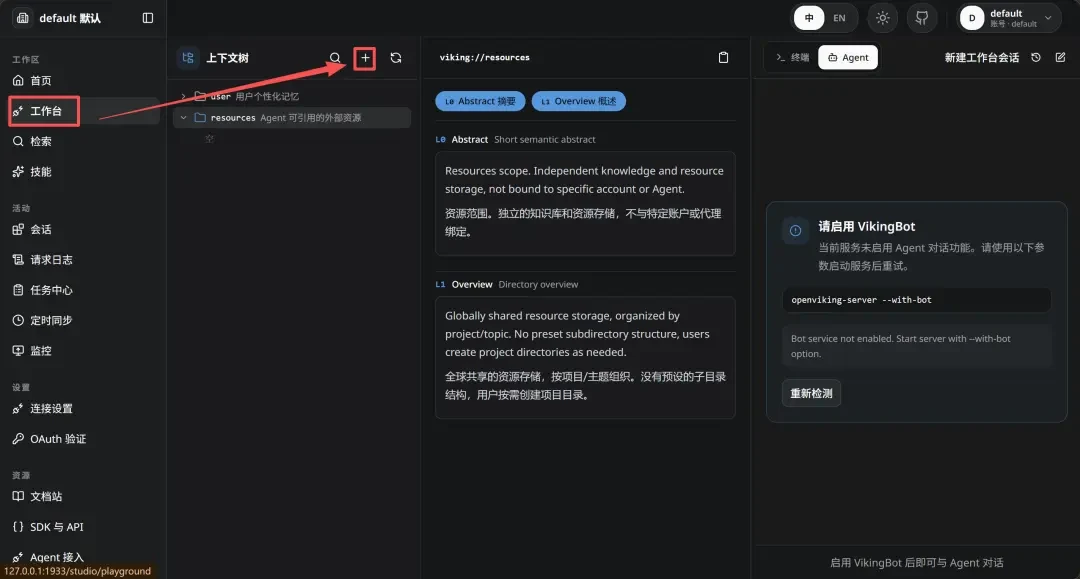Copy the viking://resources path

click(x=723, y=58)
